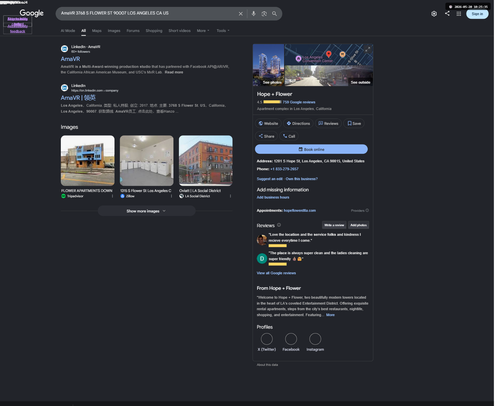Click Add business hours link
This screenshot has width=500, height=406.
click(273, 197)
